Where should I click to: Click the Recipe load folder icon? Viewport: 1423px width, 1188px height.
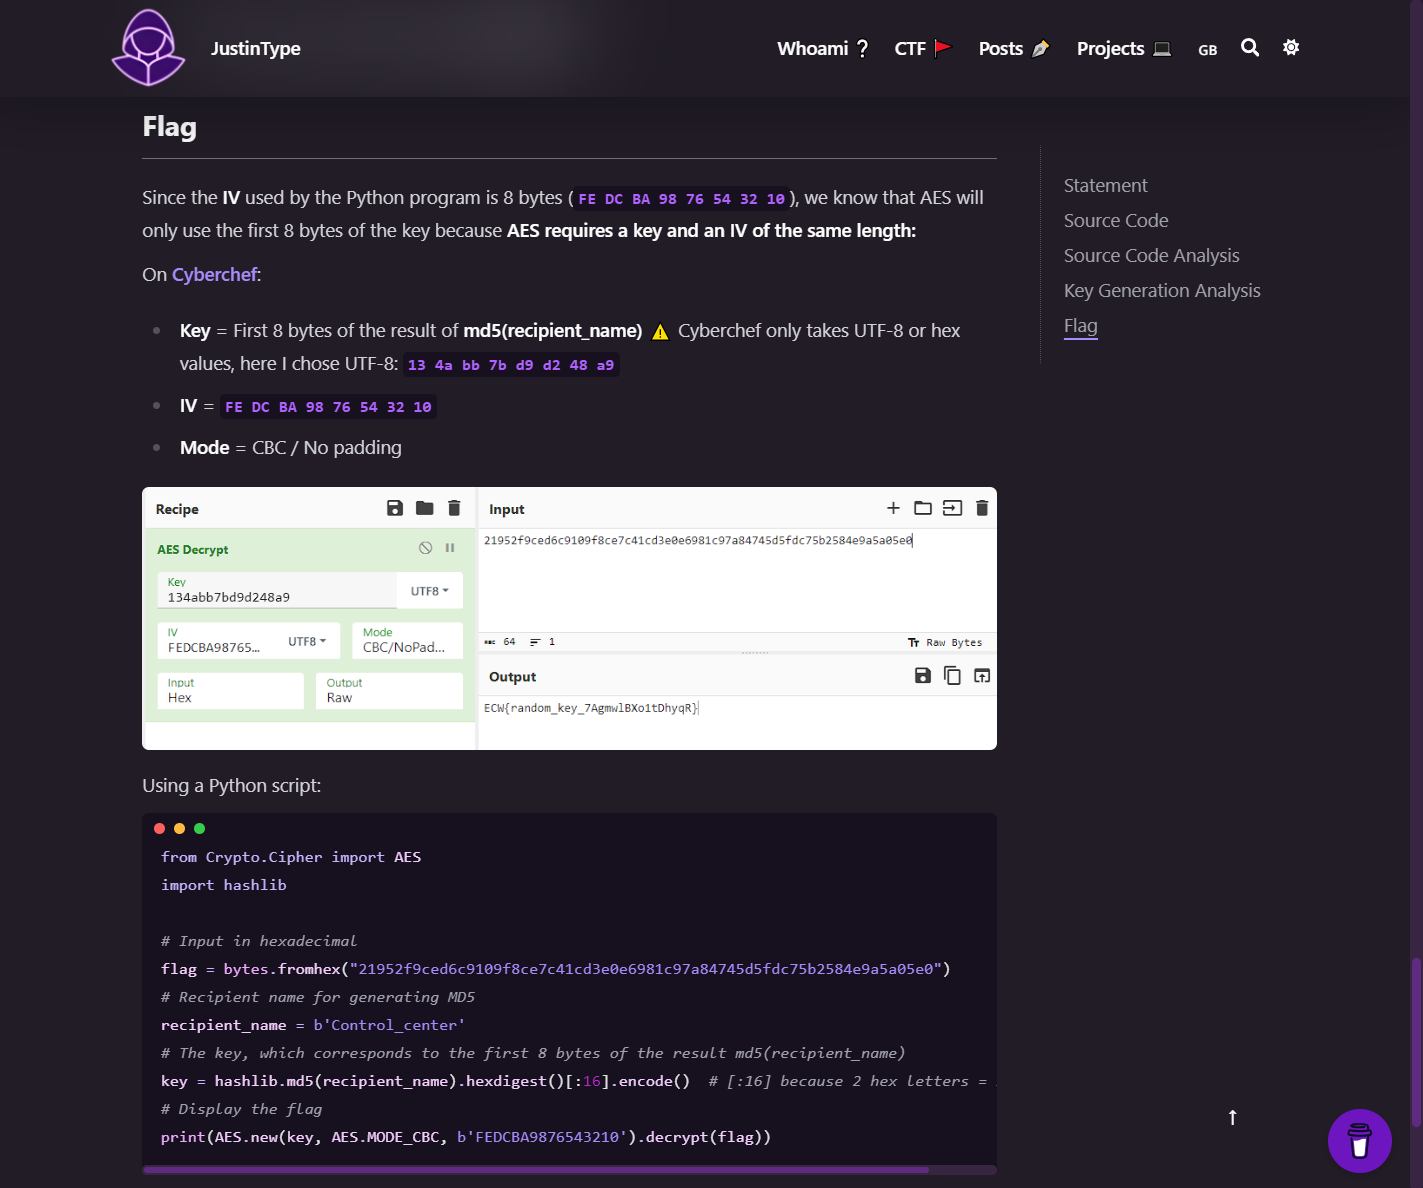pos(425,508)
